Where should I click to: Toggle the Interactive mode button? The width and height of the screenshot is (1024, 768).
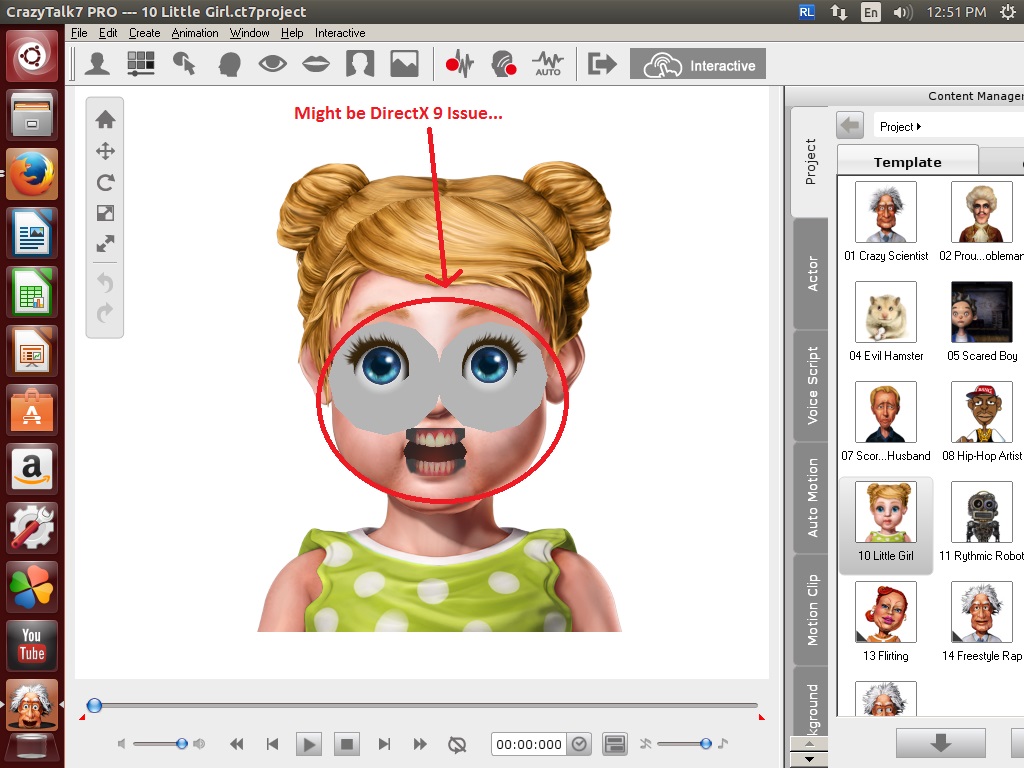(697, 64)
